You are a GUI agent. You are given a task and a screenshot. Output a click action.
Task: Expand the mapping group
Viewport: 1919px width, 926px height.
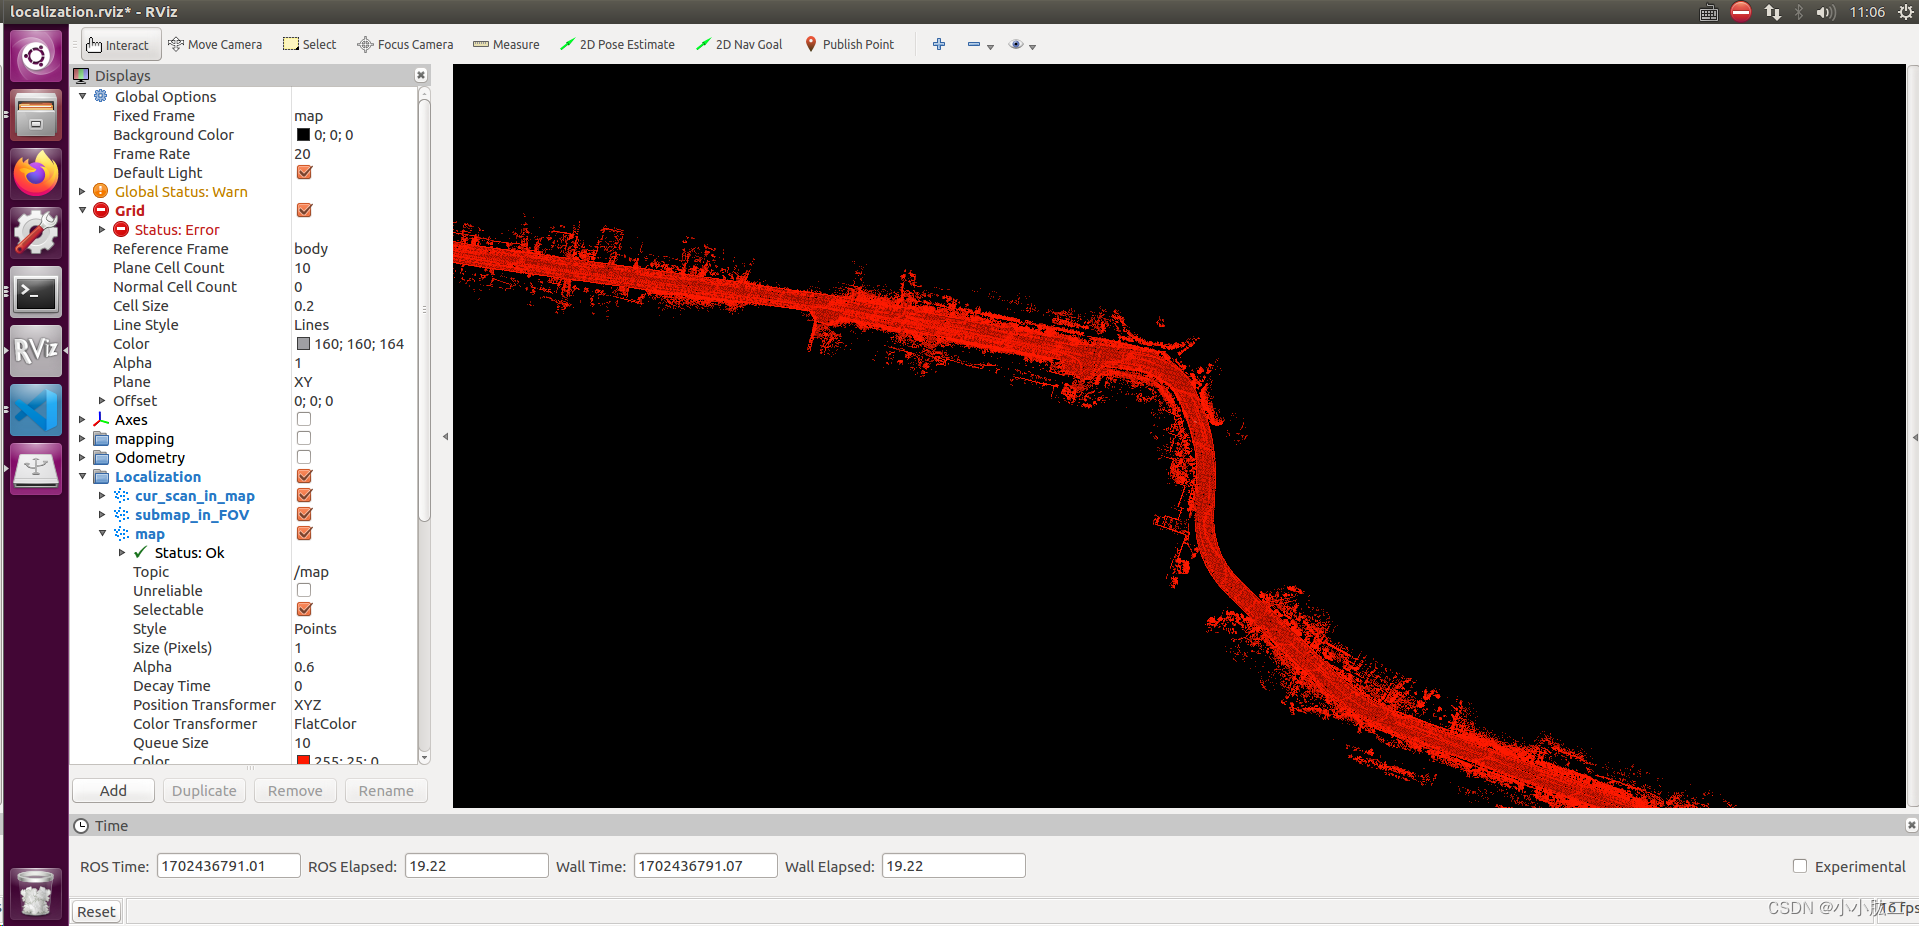click(82, 439)
